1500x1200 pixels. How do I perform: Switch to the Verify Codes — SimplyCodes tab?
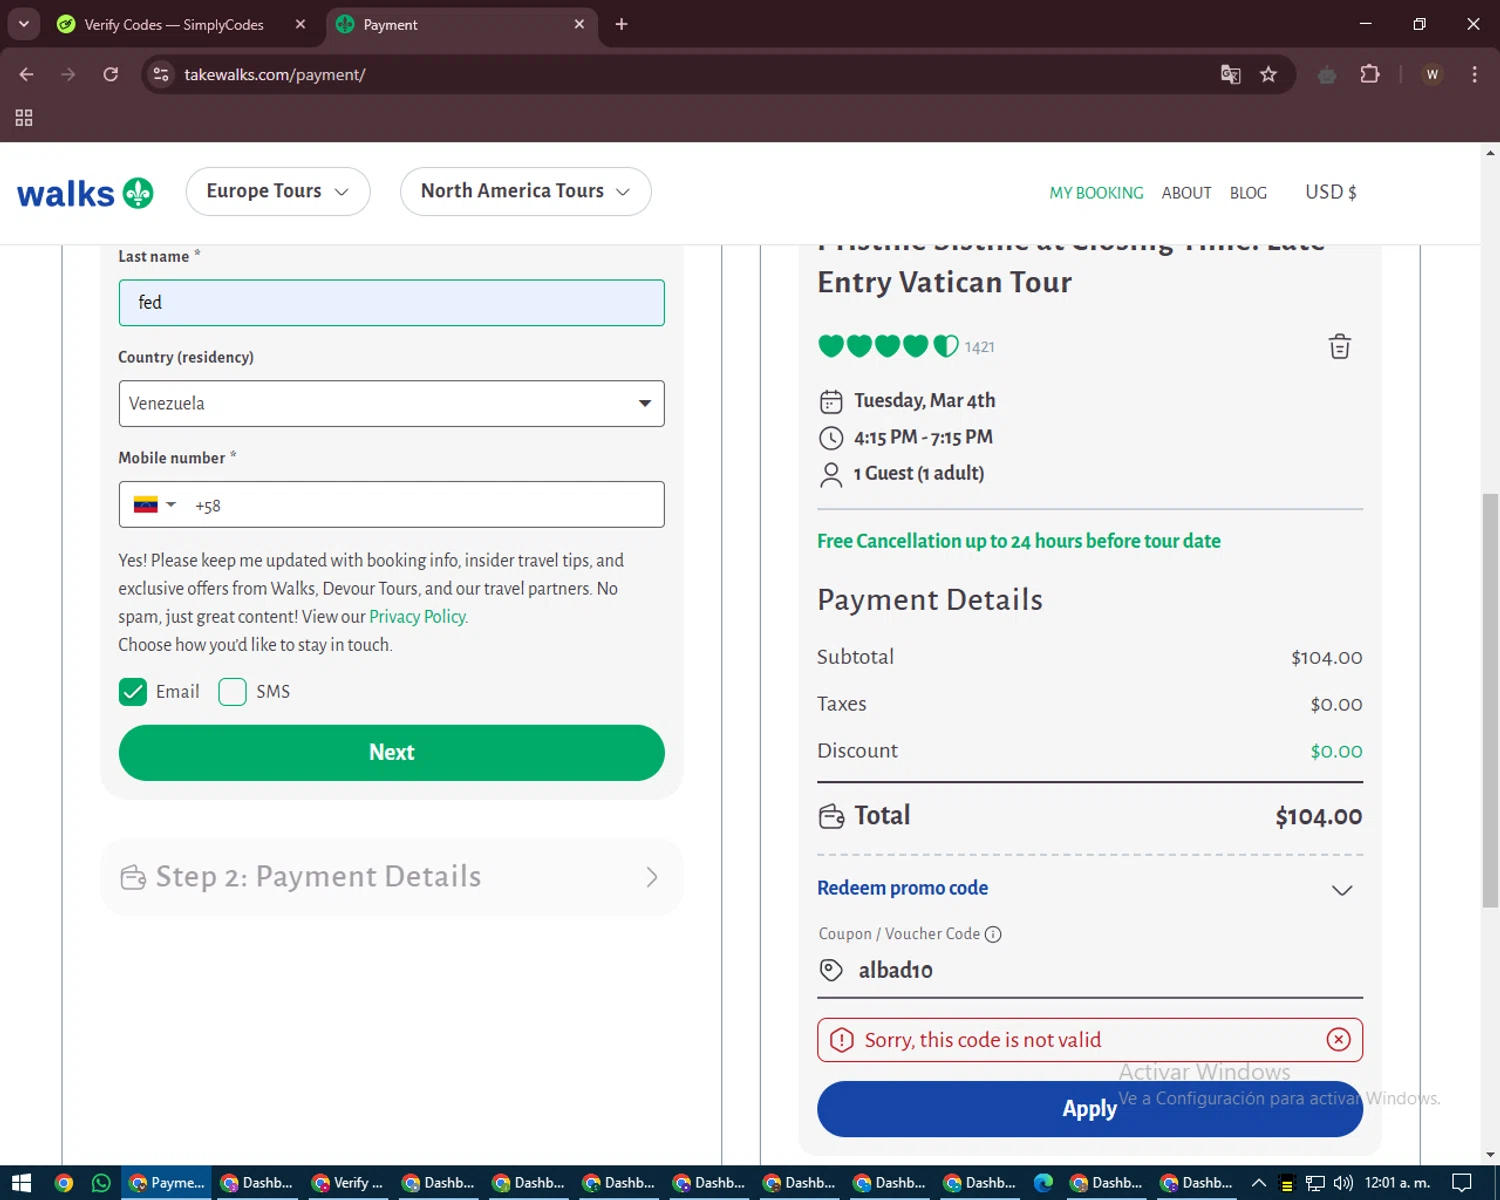point(174,24)
